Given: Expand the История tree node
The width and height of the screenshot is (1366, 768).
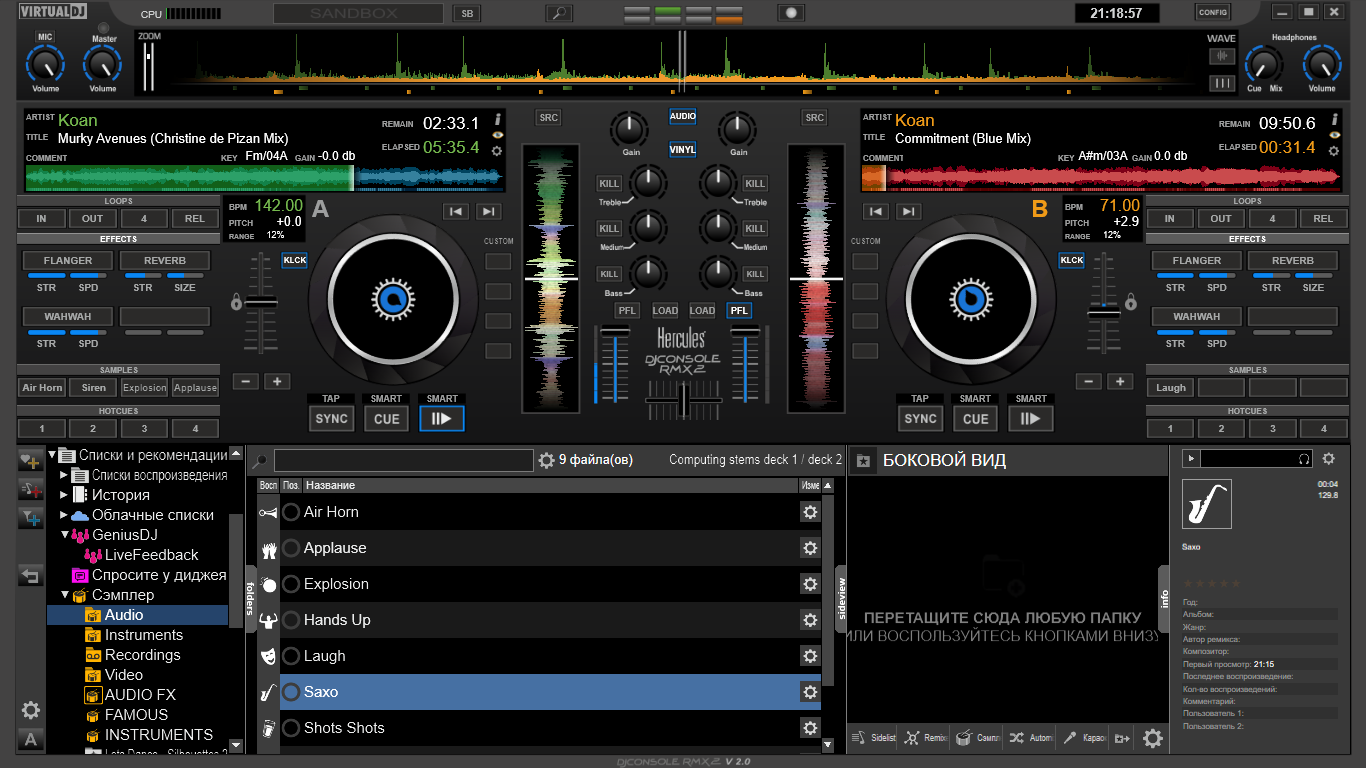Looking at the screenshot, I should point(64,495).
